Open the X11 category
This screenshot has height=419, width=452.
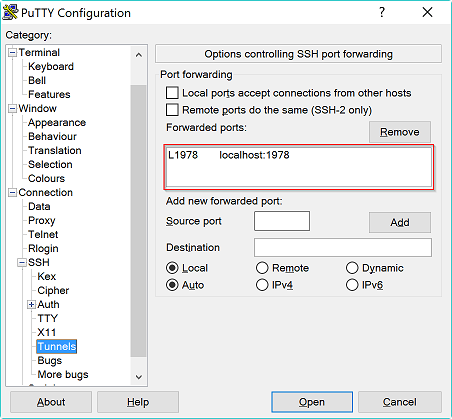tap(46, 332)
